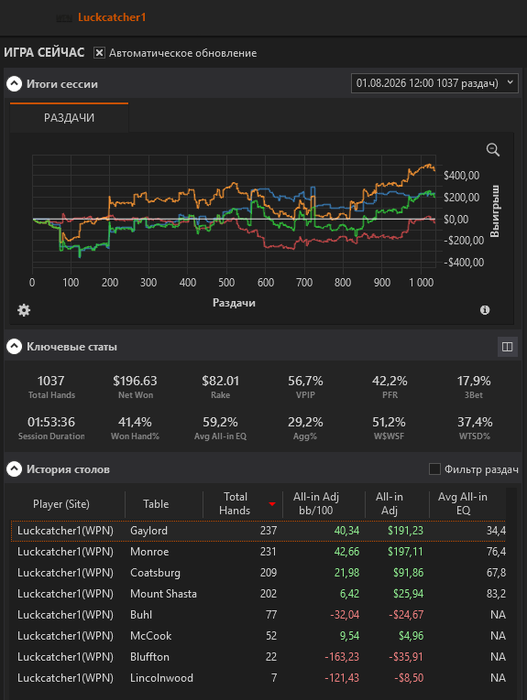The height and width of the screenshot is (700, 527).
Task: Click the Net Won $196.63 stat
Action: click(x=135, y=387)
